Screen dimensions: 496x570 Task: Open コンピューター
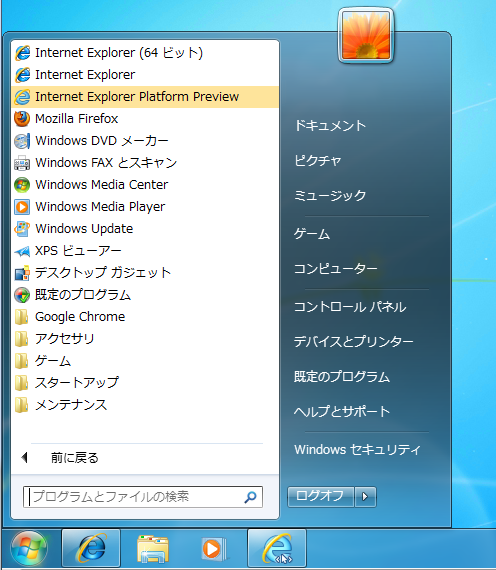point(335,269)
